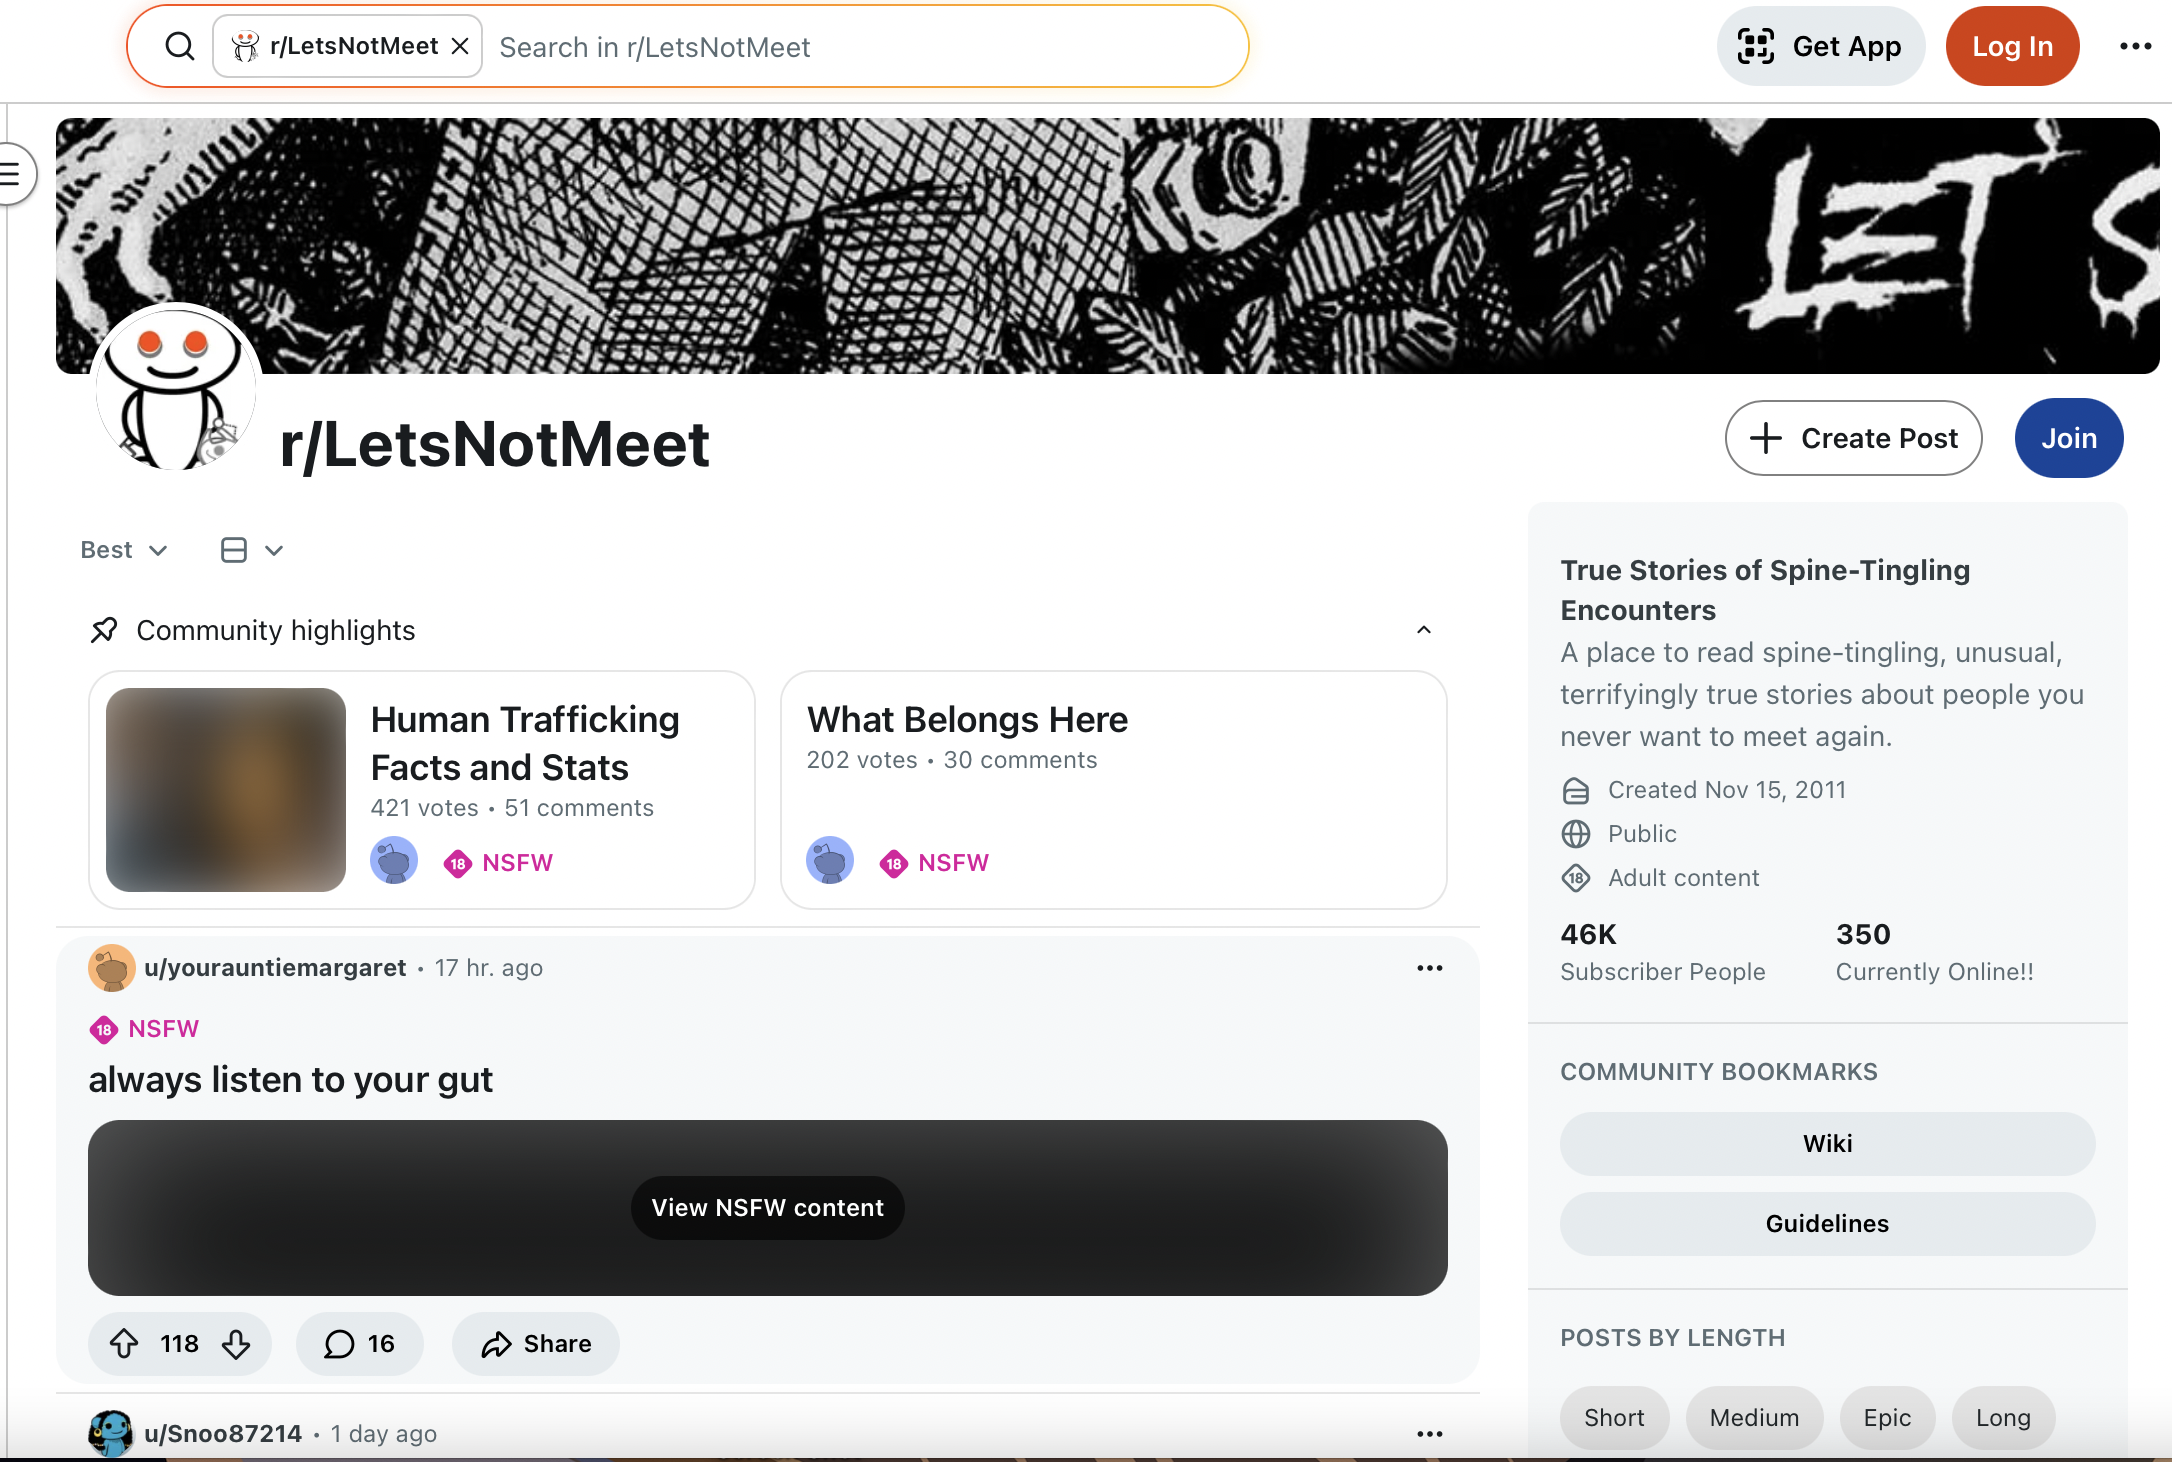Screen dimensions: 2172x1462
Task: Open the left sidebar hamburger menu
Action: 12,174
